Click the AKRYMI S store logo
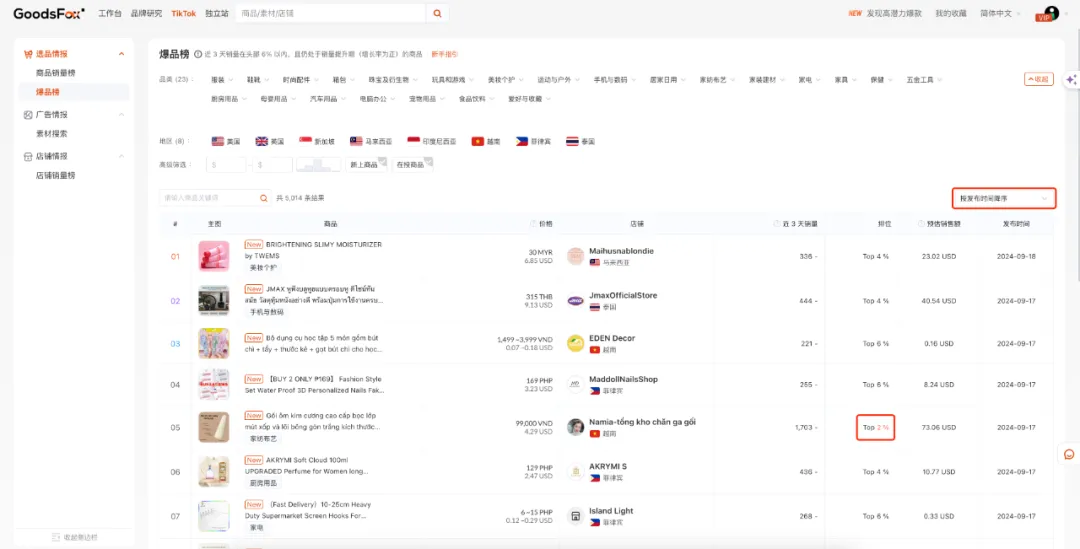Image resolution: width=1080 pixels, height=549 pixels. 575,471
